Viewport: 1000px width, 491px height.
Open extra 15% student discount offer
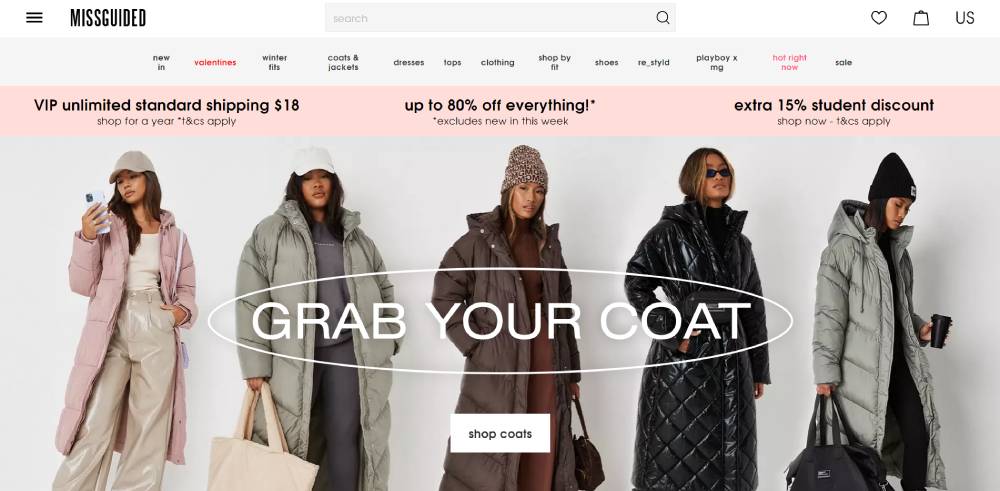[x=834, y=111]
